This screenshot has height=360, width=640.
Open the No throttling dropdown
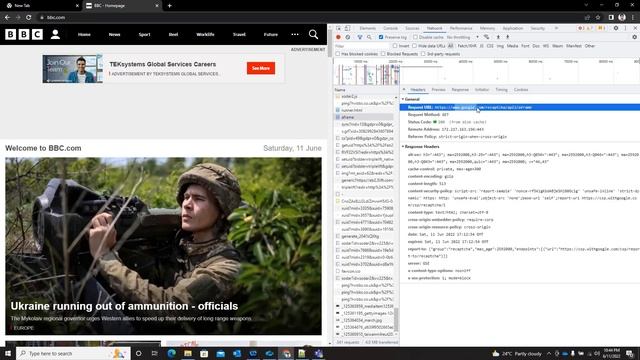[x=463, y=37]
